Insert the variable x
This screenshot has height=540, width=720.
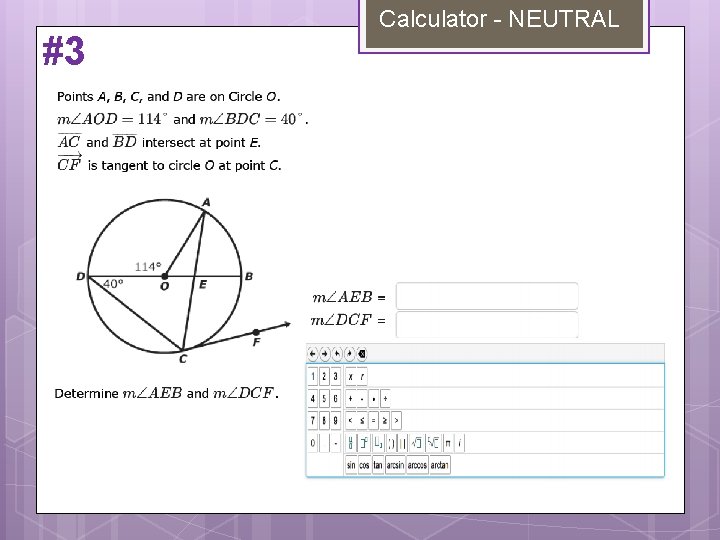point(350,377)
